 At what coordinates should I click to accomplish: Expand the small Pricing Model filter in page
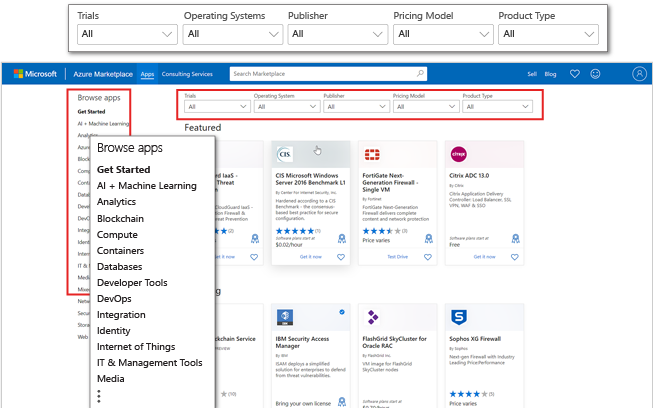coord(426,107)
